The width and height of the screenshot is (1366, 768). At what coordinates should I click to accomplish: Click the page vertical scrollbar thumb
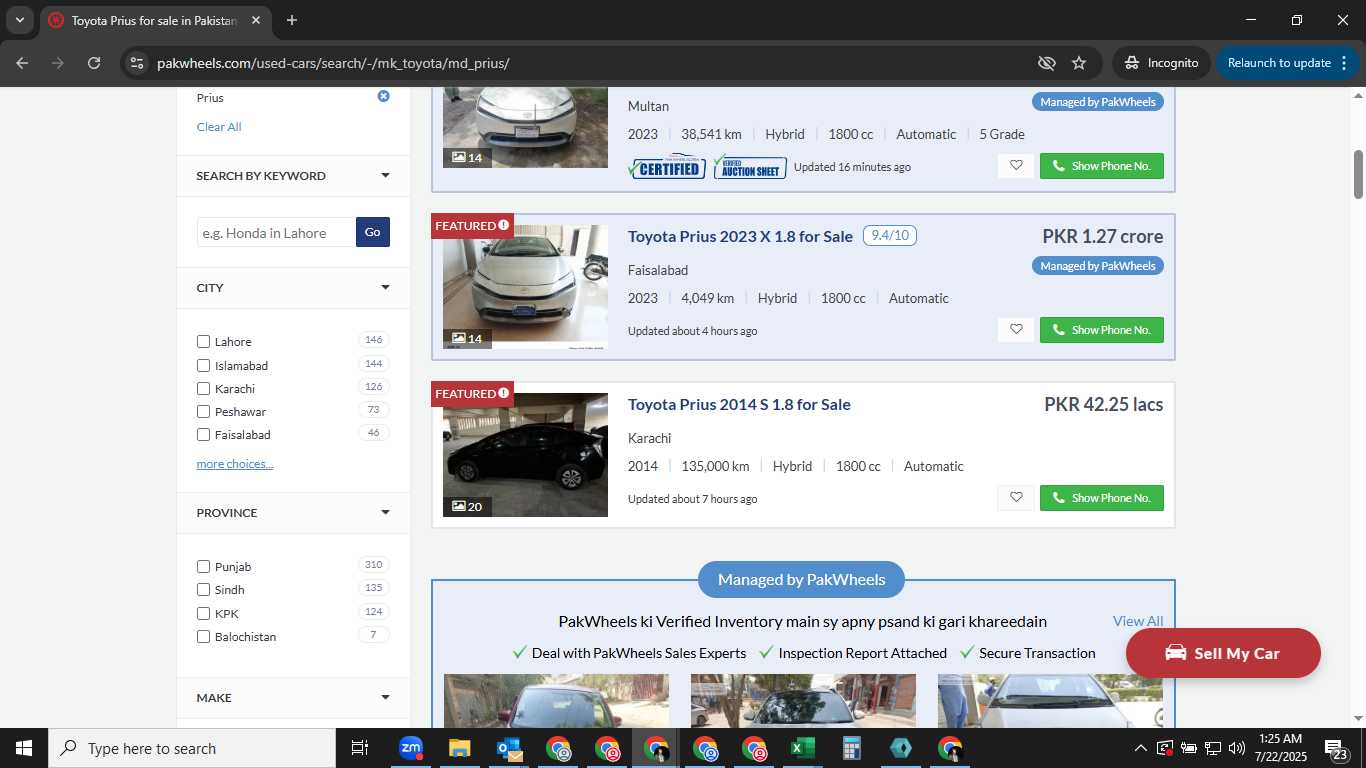click(1358, 174)
